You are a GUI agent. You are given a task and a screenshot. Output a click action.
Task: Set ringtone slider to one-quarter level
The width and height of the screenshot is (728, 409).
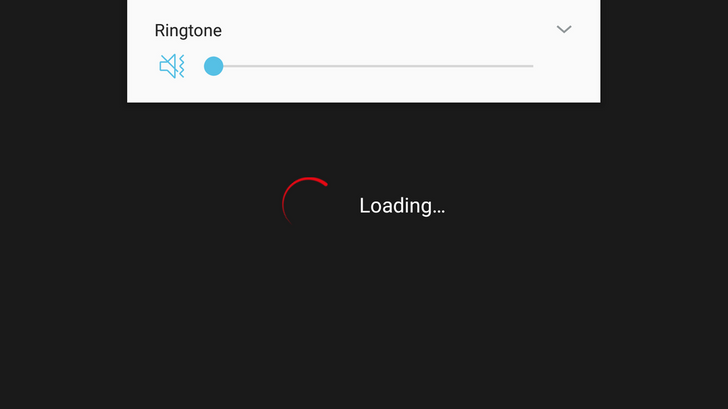pyautogui.click(x=293, y=66)
